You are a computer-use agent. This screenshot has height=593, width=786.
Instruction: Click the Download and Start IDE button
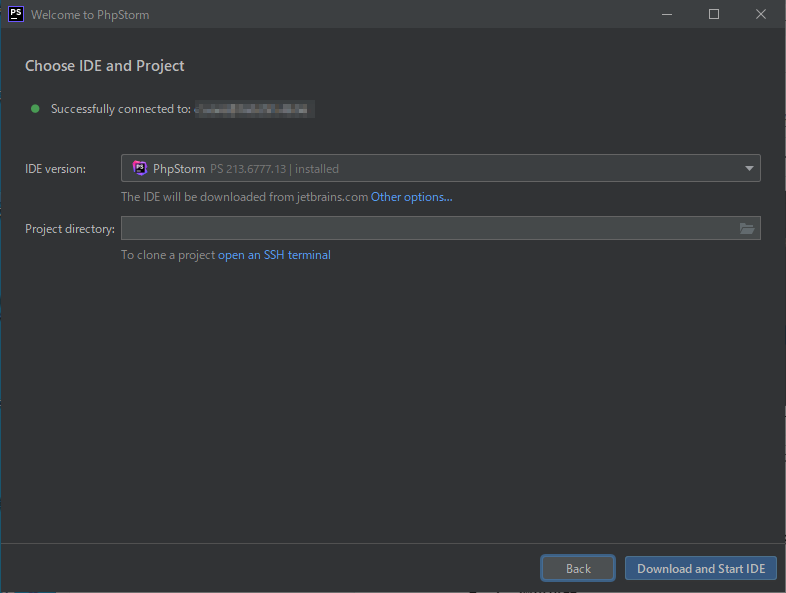click(x=700, y=568)
